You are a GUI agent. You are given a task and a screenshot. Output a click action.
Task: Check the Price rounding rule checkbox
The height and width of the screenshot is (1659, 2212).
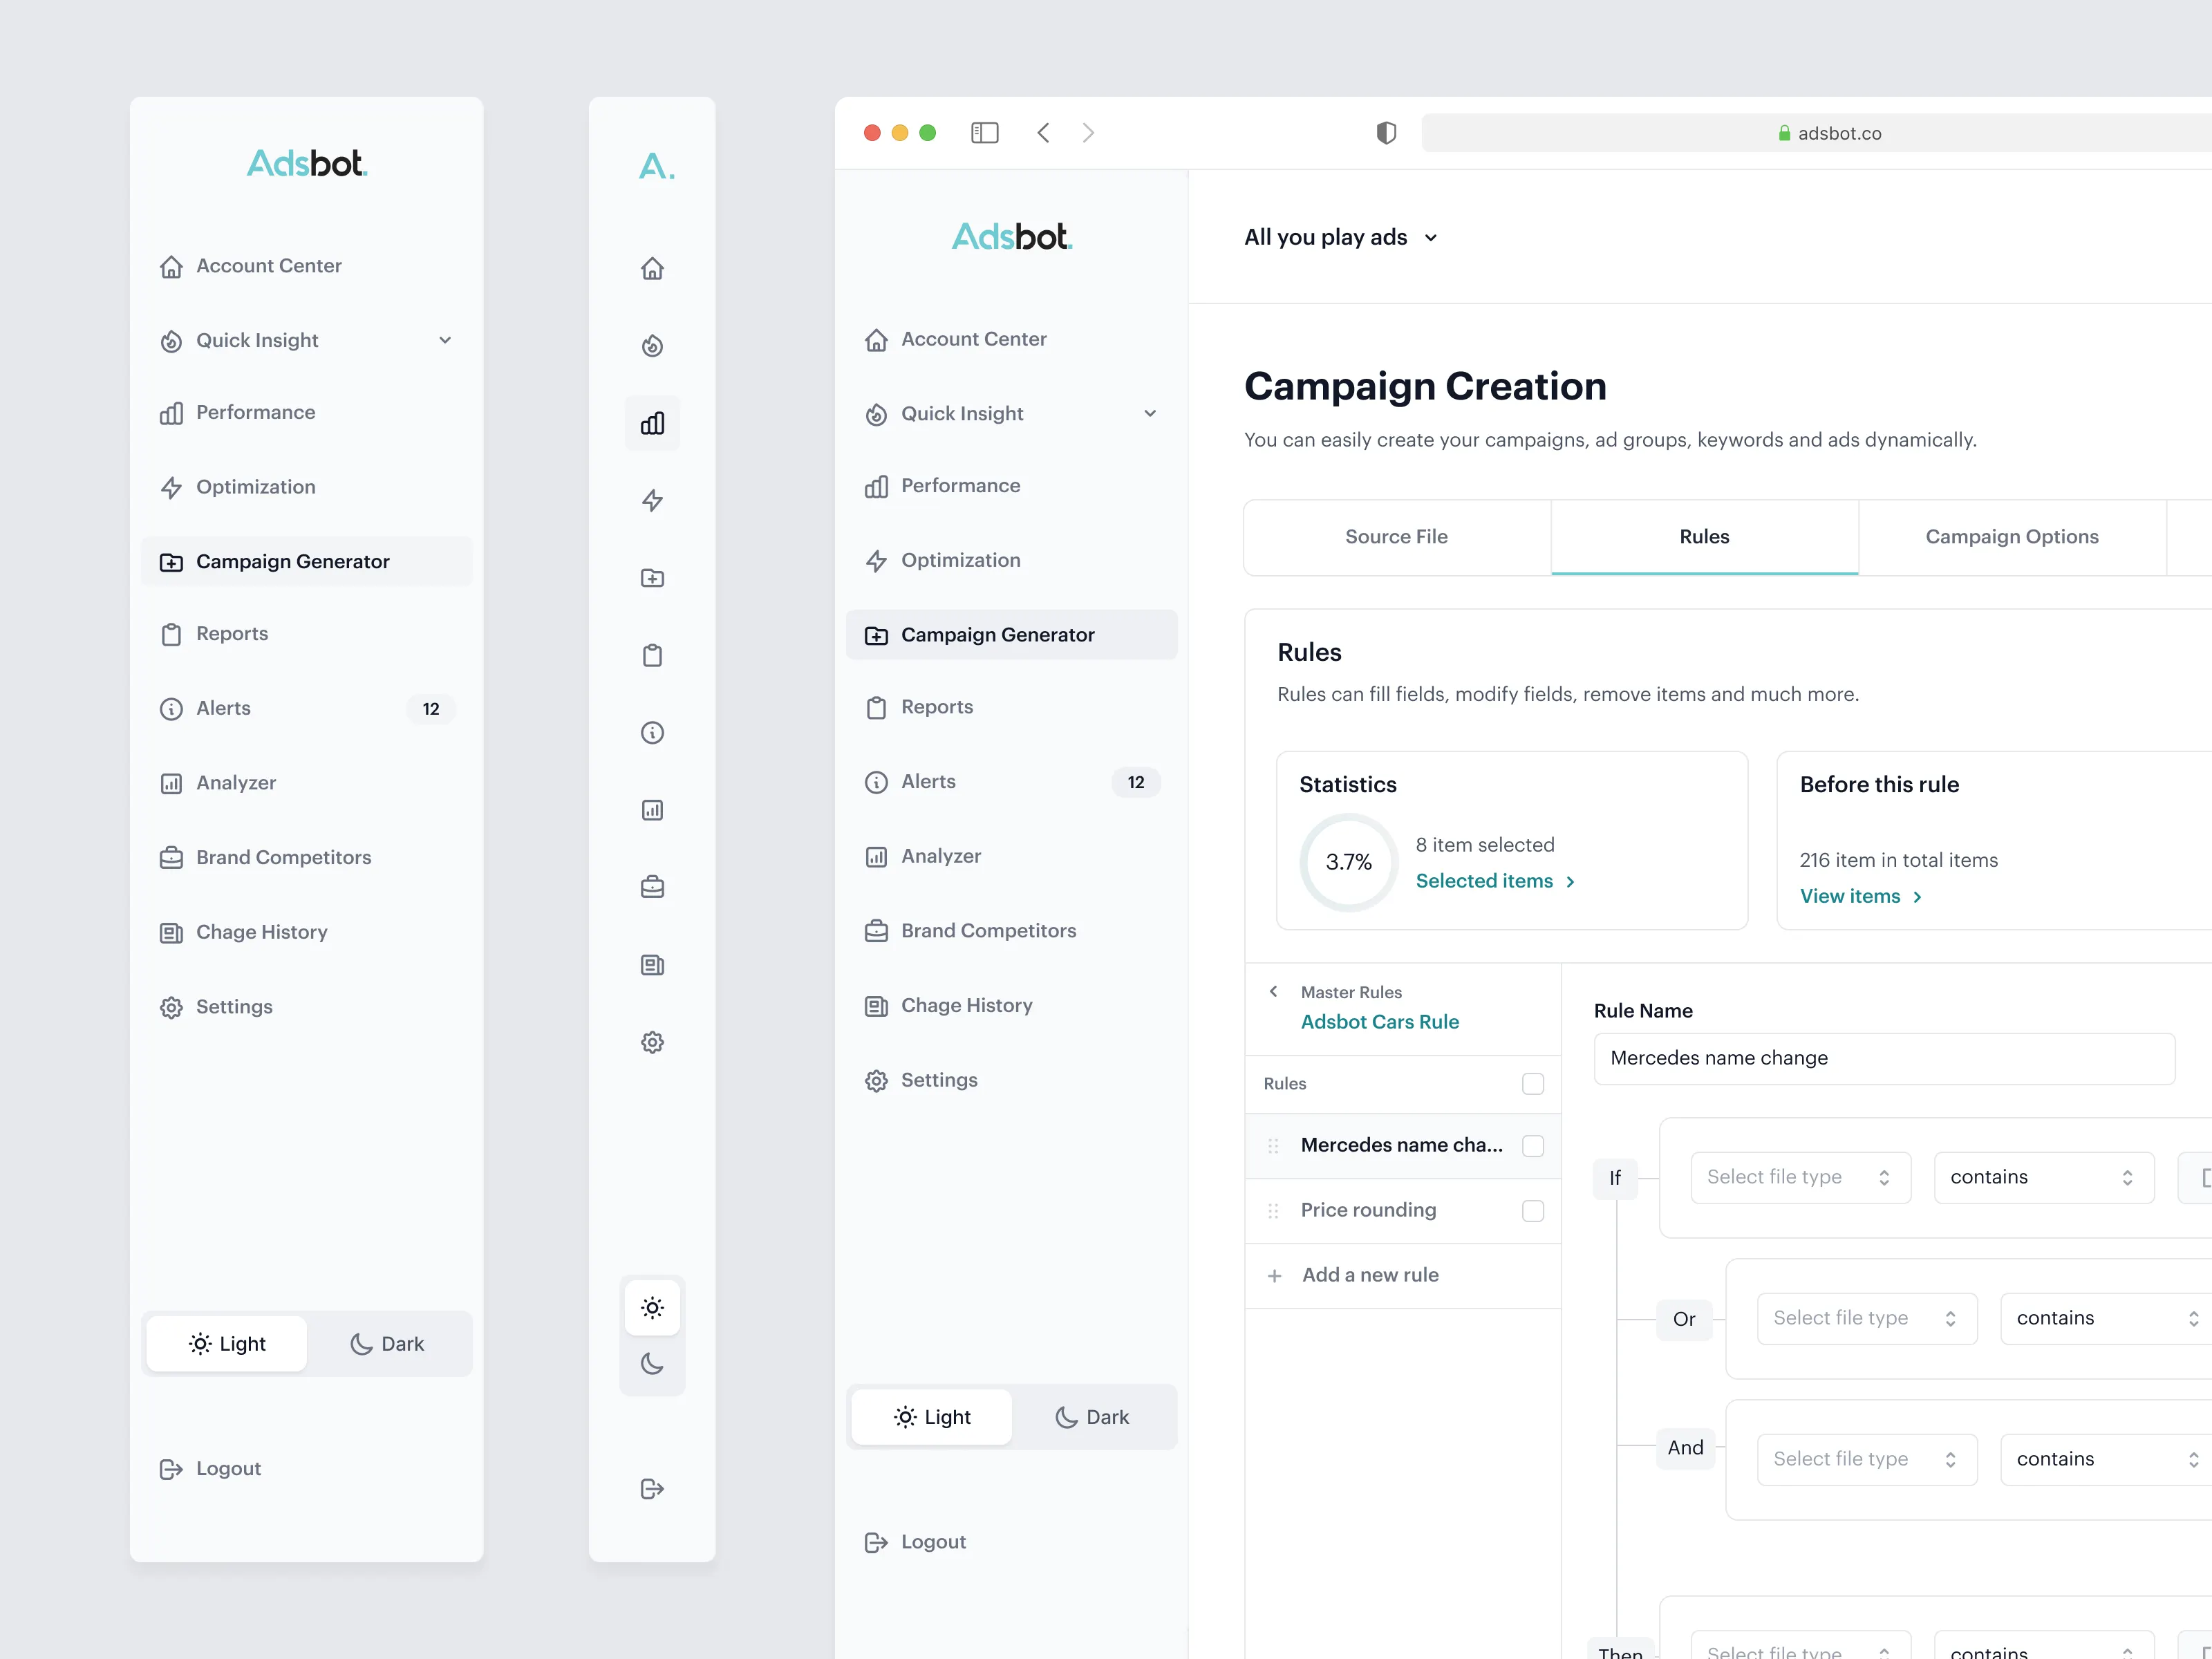tap(1532, 1211)
